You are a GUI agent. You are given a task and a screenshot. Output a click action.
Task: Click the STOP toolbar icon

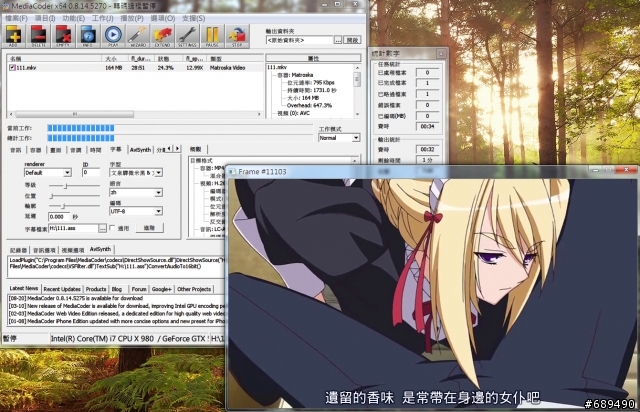click(237, 36)
